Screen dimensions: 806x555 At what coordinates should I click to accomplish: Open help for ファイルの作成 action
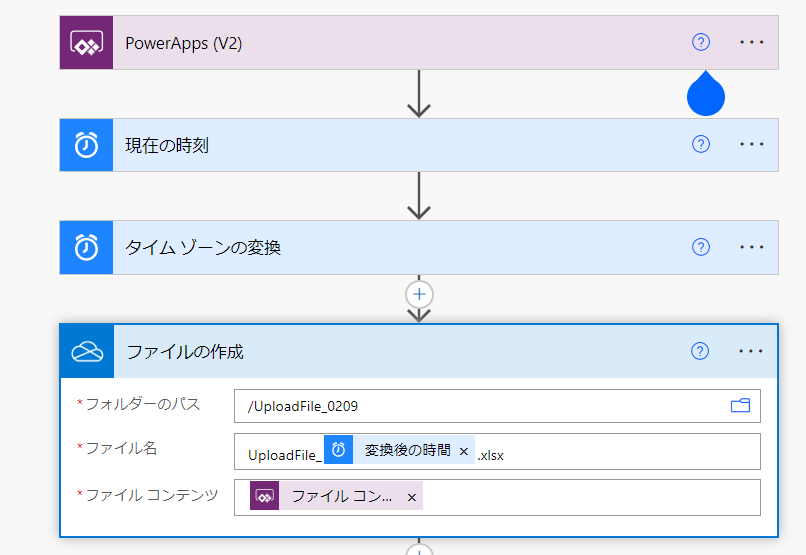click(700, 351)
